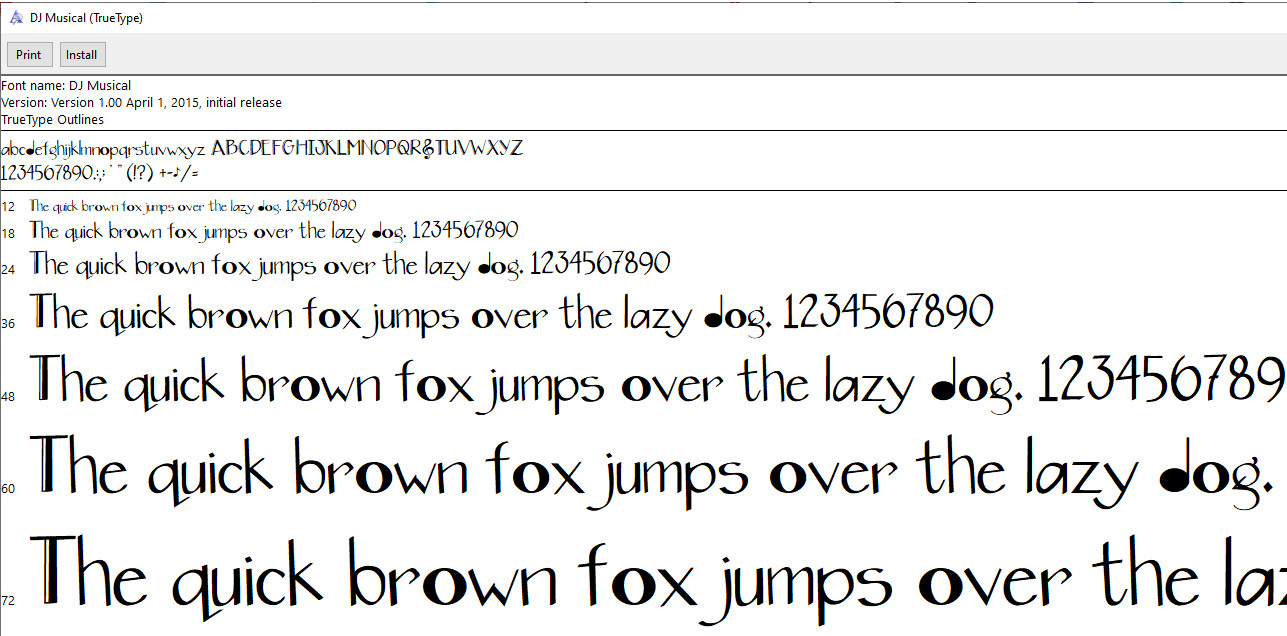Click the size label 12
1287x636 pixels.
[x=8, y=206]
